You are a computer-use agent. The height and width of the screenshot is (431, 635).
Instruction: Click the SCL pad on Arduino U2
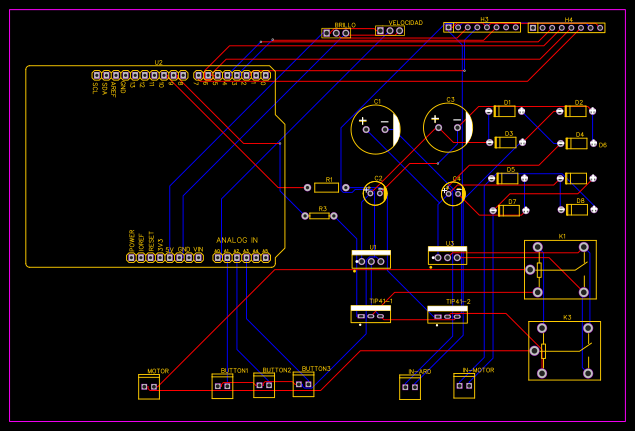click(x=96, y=75)
